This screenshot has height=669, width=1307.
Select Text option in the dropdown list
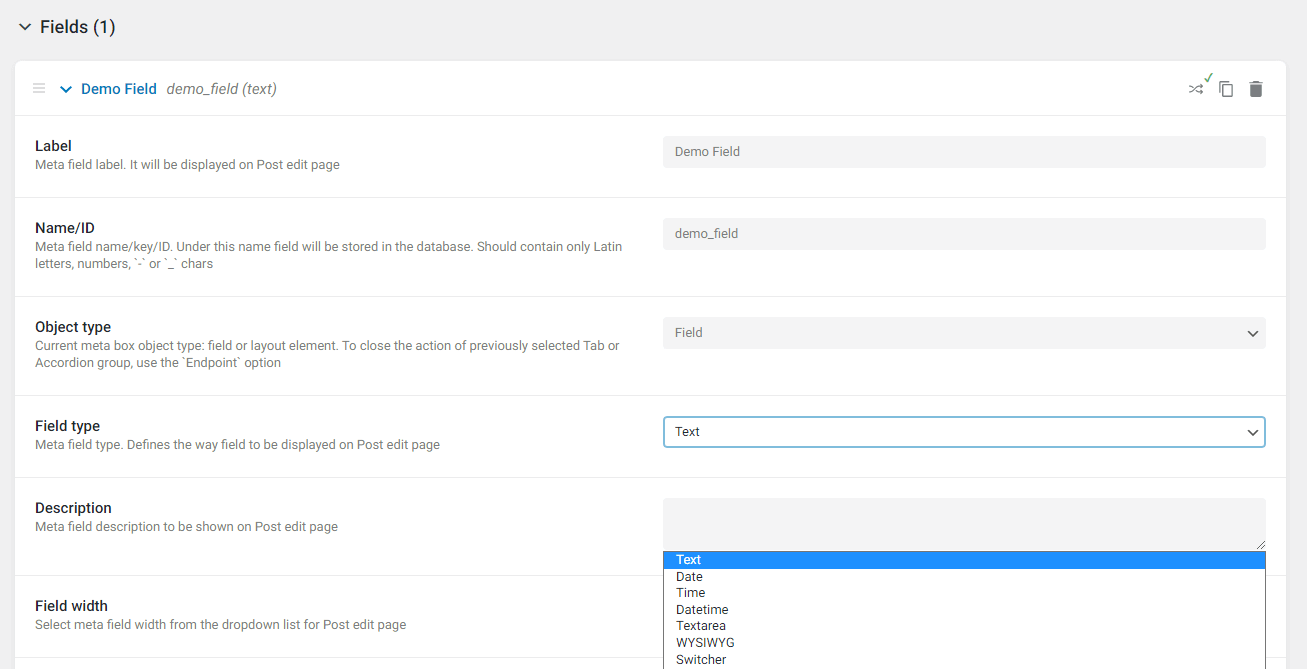(x=964, y=560)
